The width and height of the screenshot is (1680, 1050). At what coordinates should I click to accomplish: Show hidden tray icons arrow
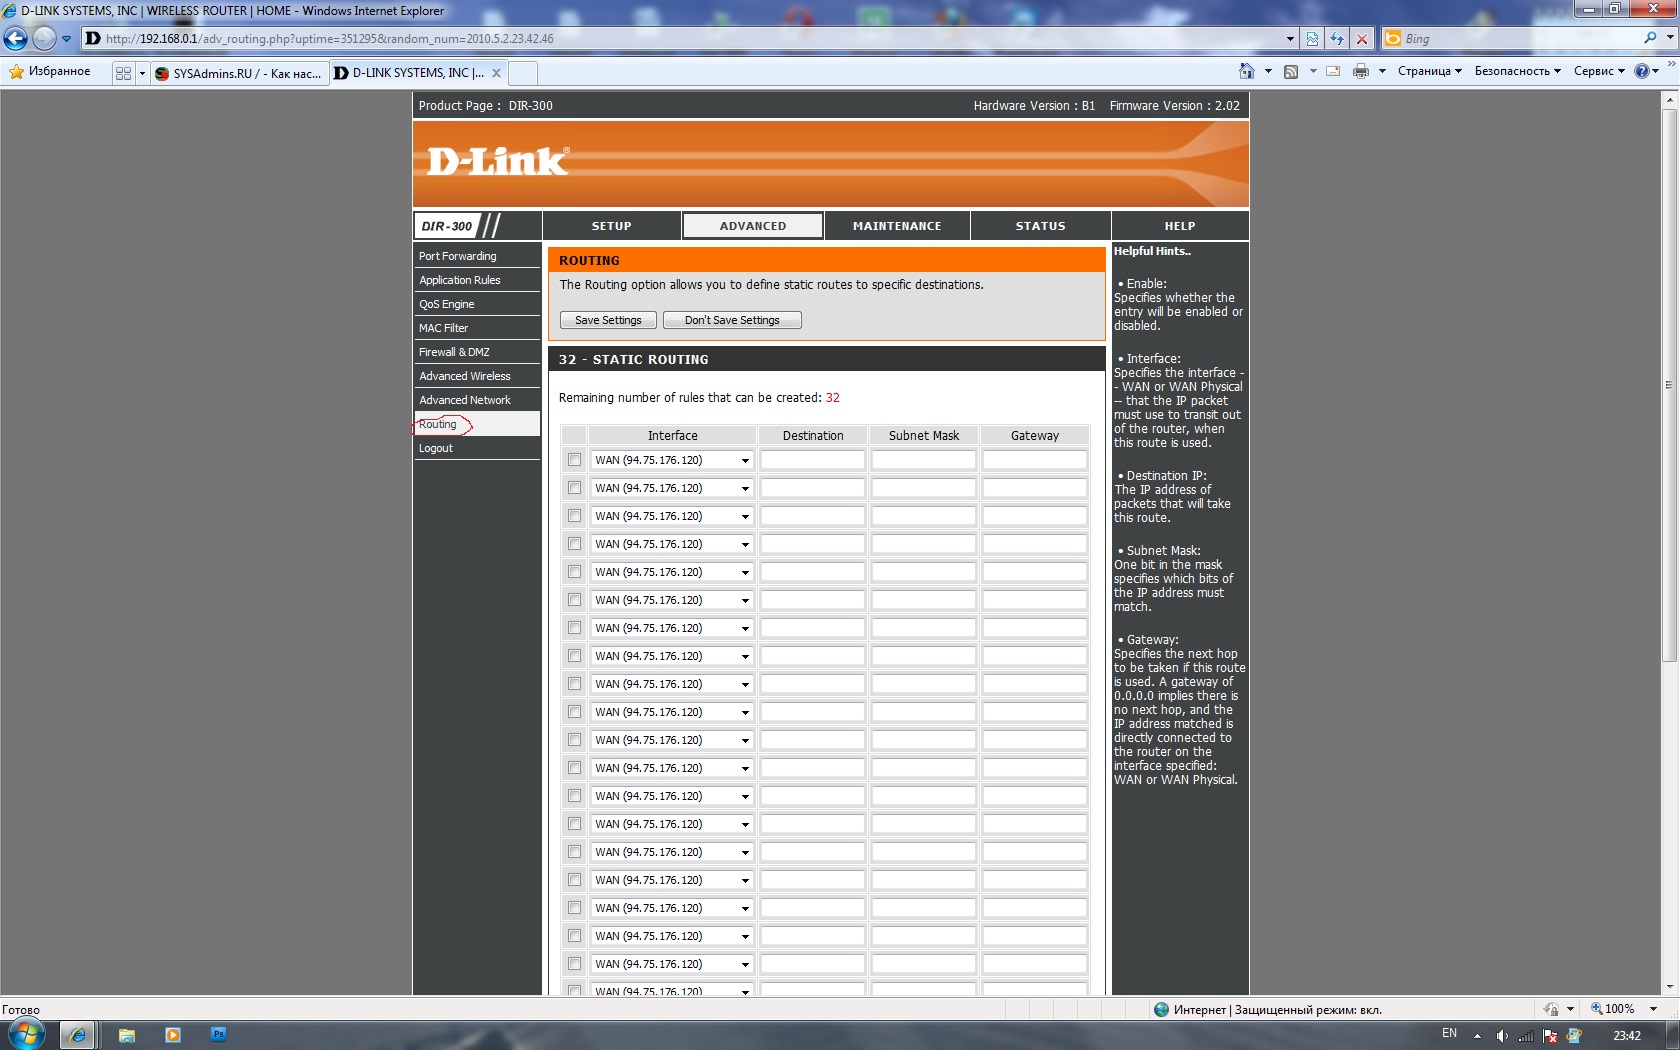(x=1477, y=1036)
